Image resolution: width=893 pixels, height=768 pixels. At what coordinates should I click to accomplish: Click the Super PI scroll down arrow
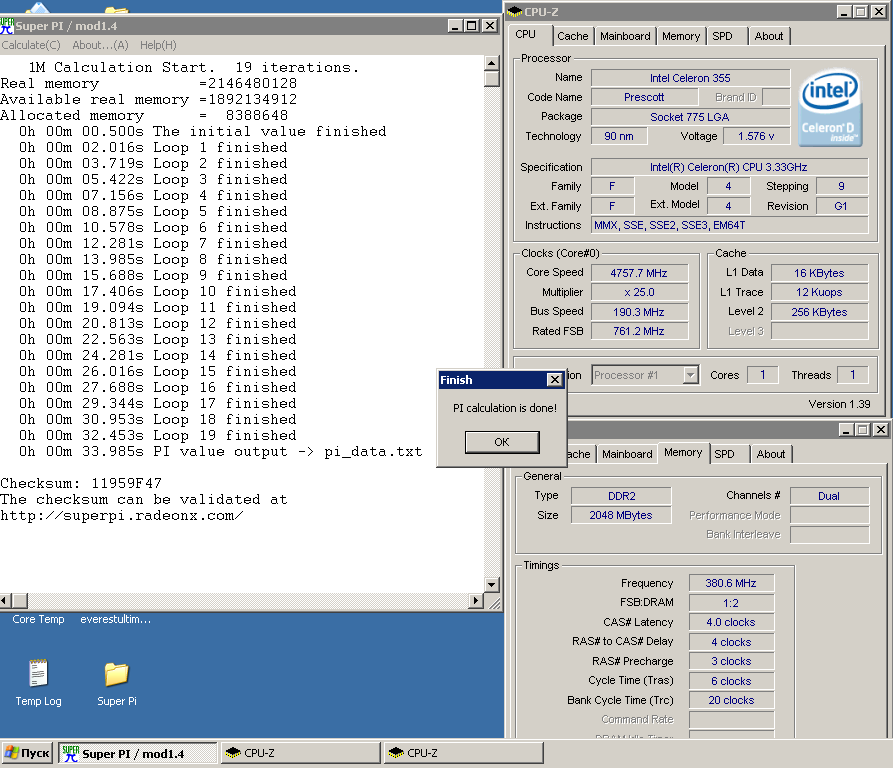(491, 585)
